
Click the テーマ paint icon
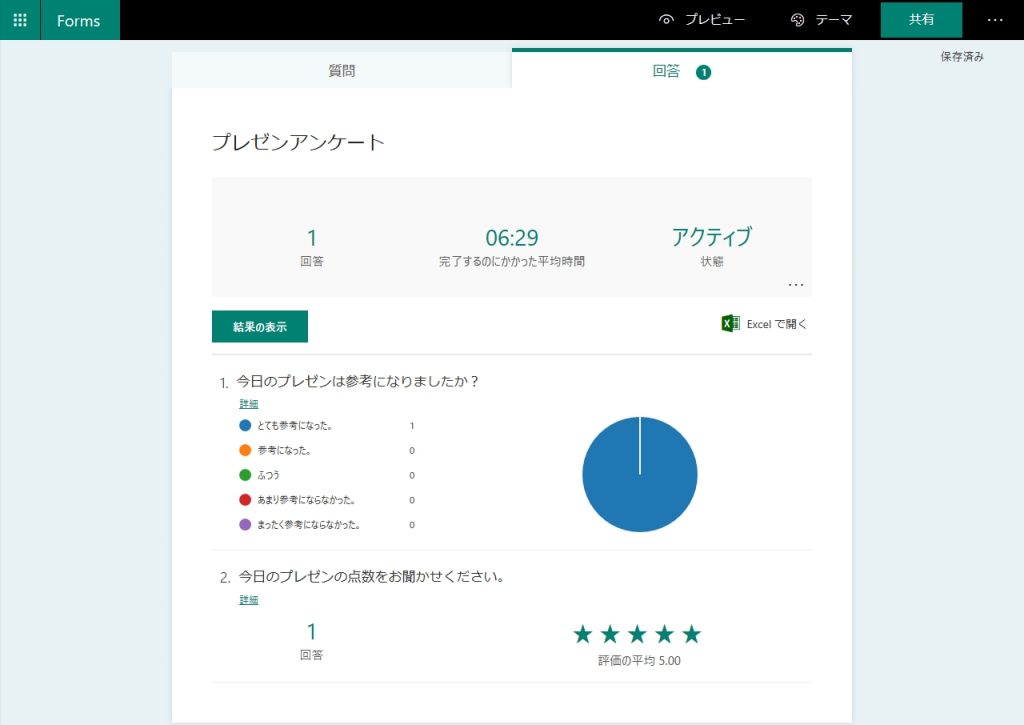pos(798,19)
